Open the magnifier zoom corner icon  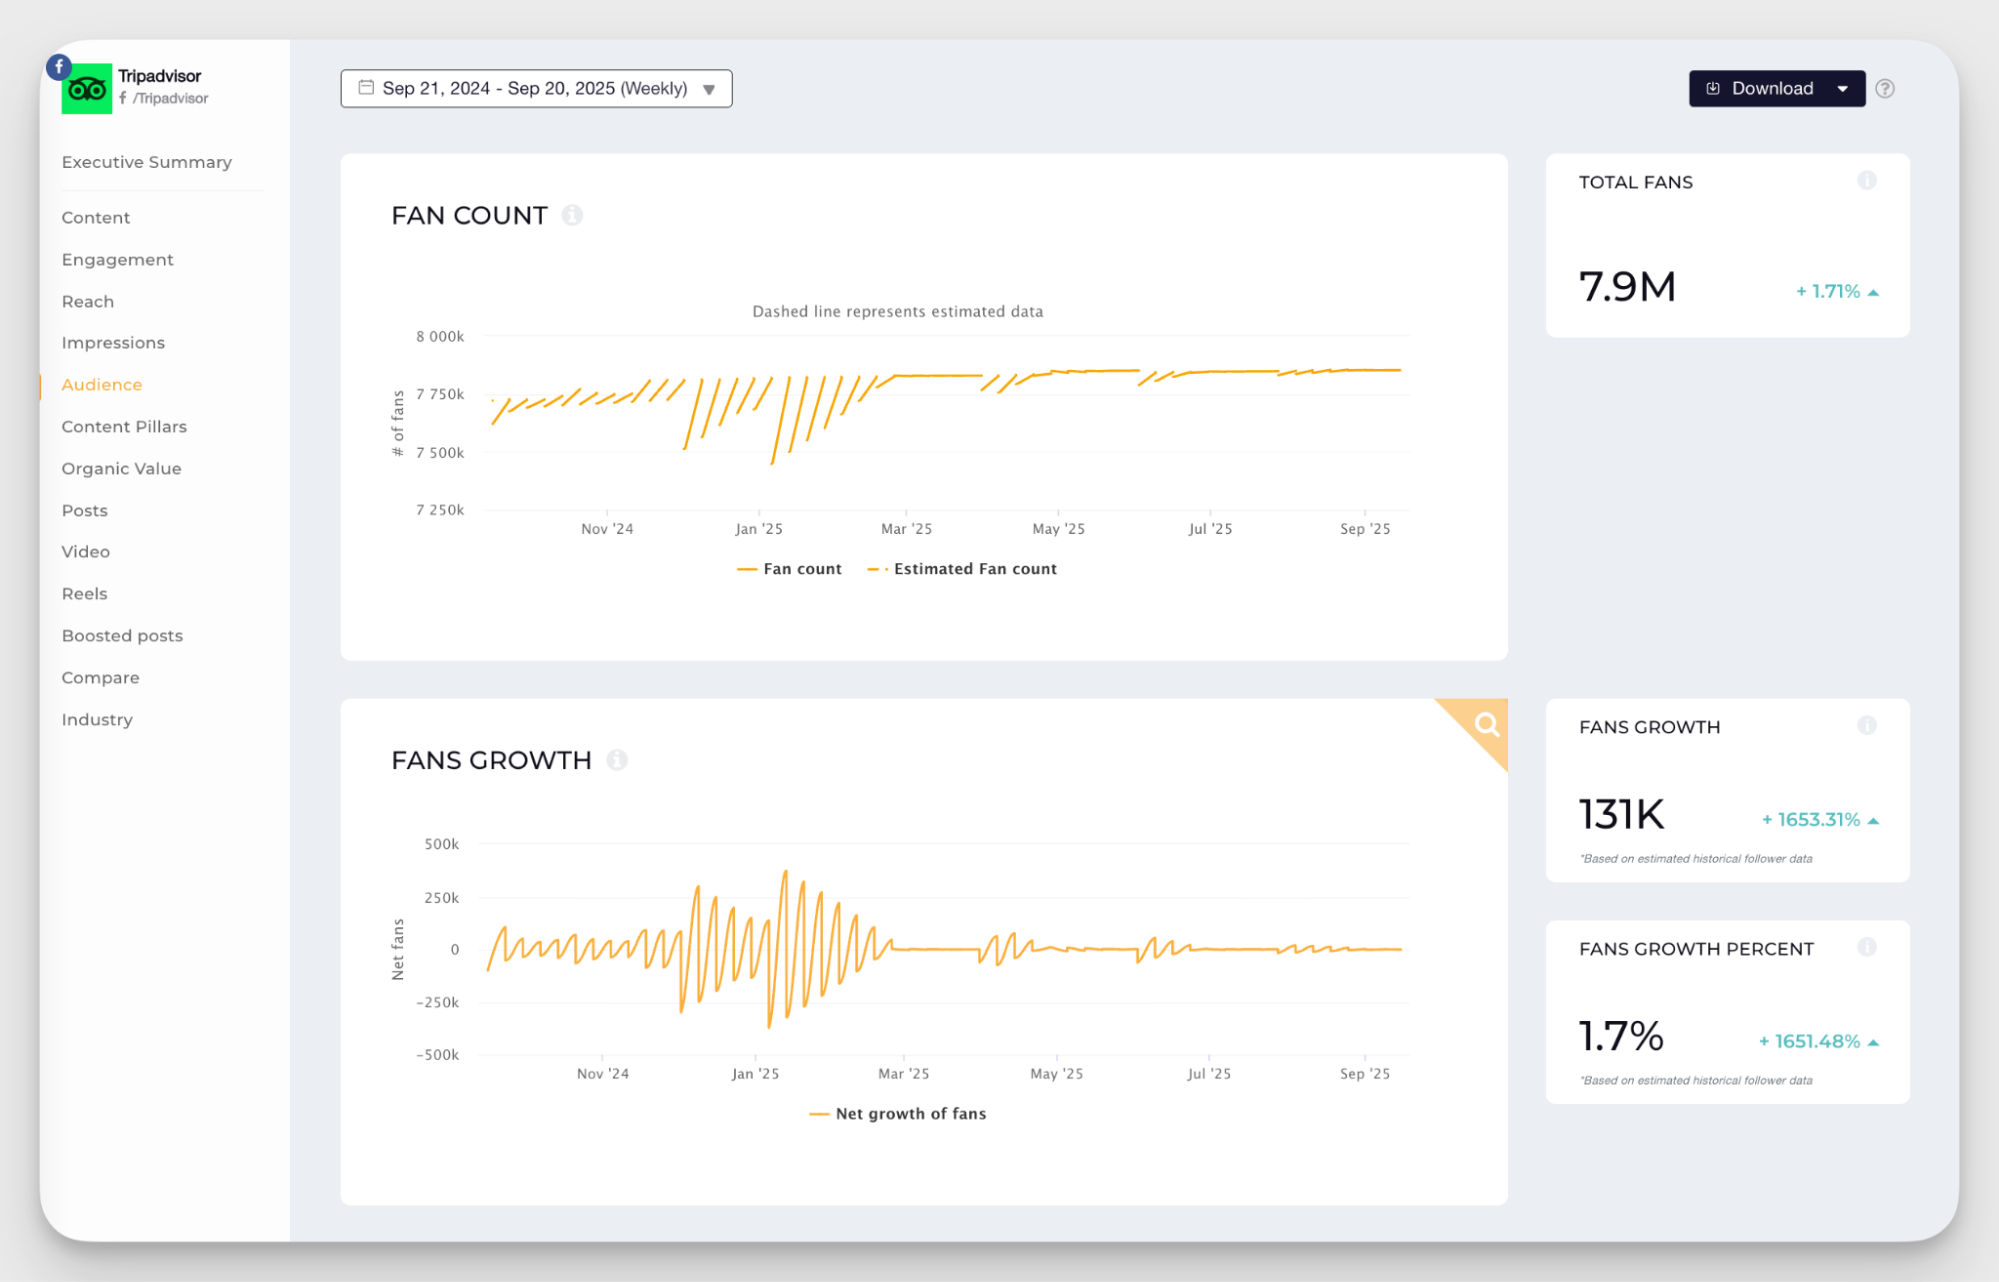[x=1486, y=725]
